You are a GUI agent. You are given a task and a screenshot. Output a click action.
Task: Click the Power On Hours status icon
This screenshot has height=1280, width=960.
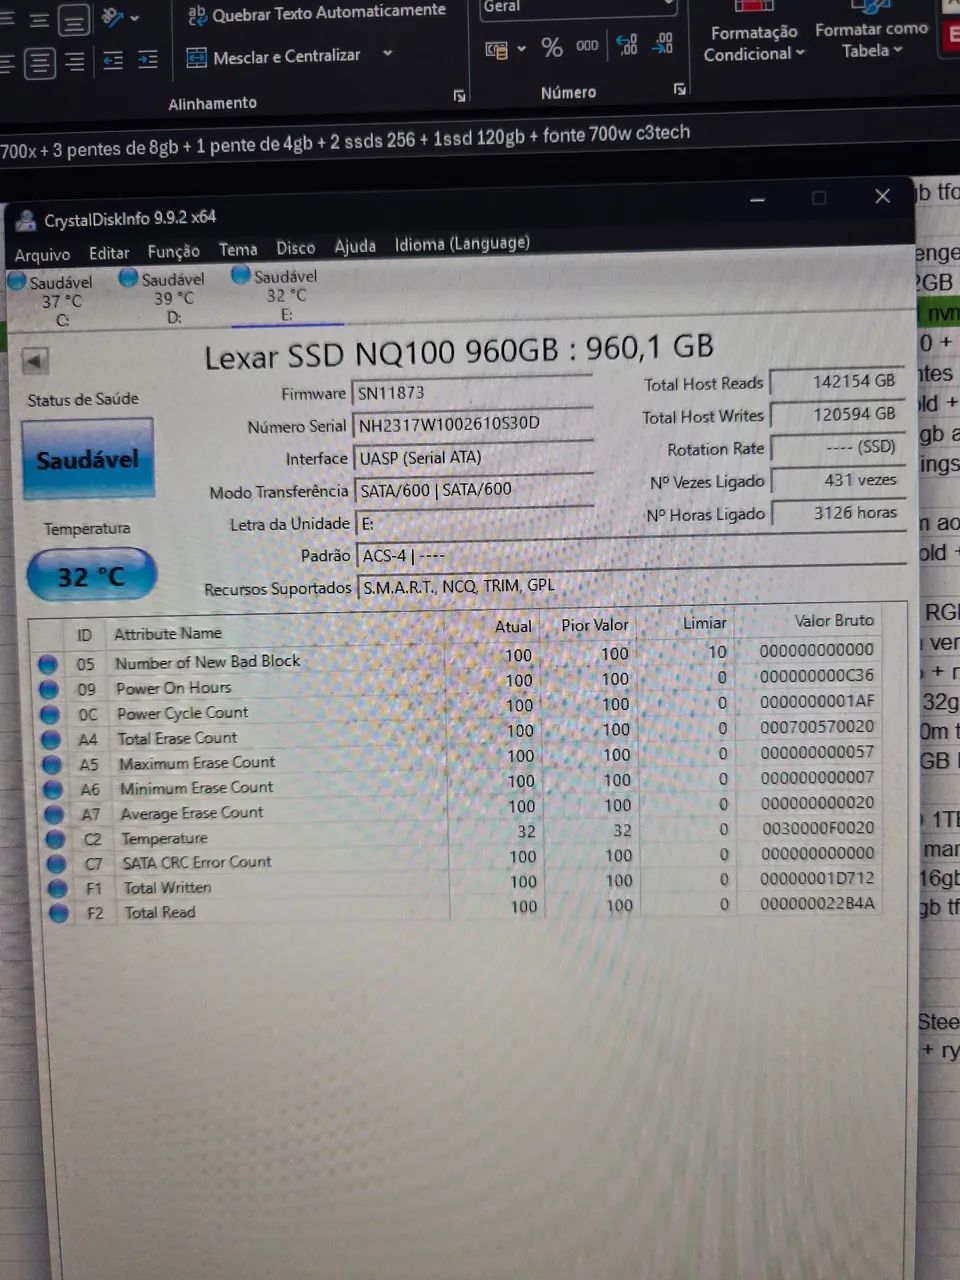pos(48,689)
